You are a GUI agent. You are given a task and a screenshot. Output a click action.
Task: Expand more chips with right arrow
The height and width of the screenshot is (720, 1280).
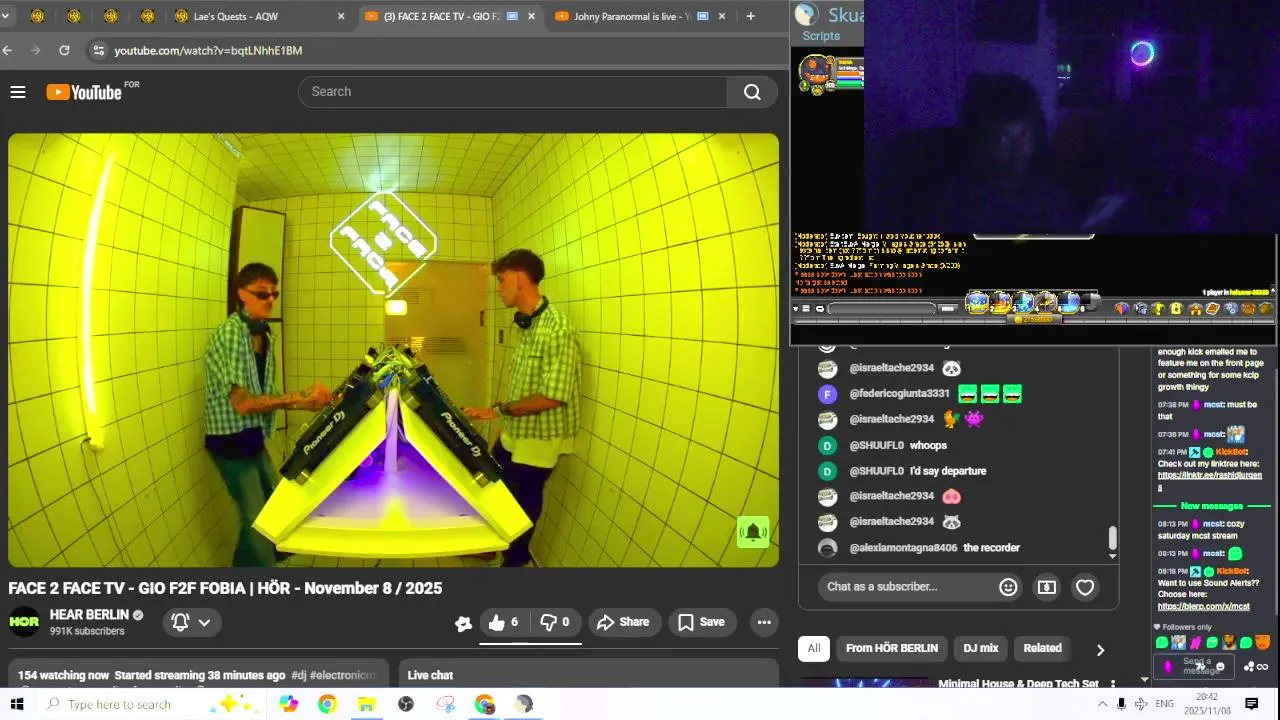tap(1100, 650)
